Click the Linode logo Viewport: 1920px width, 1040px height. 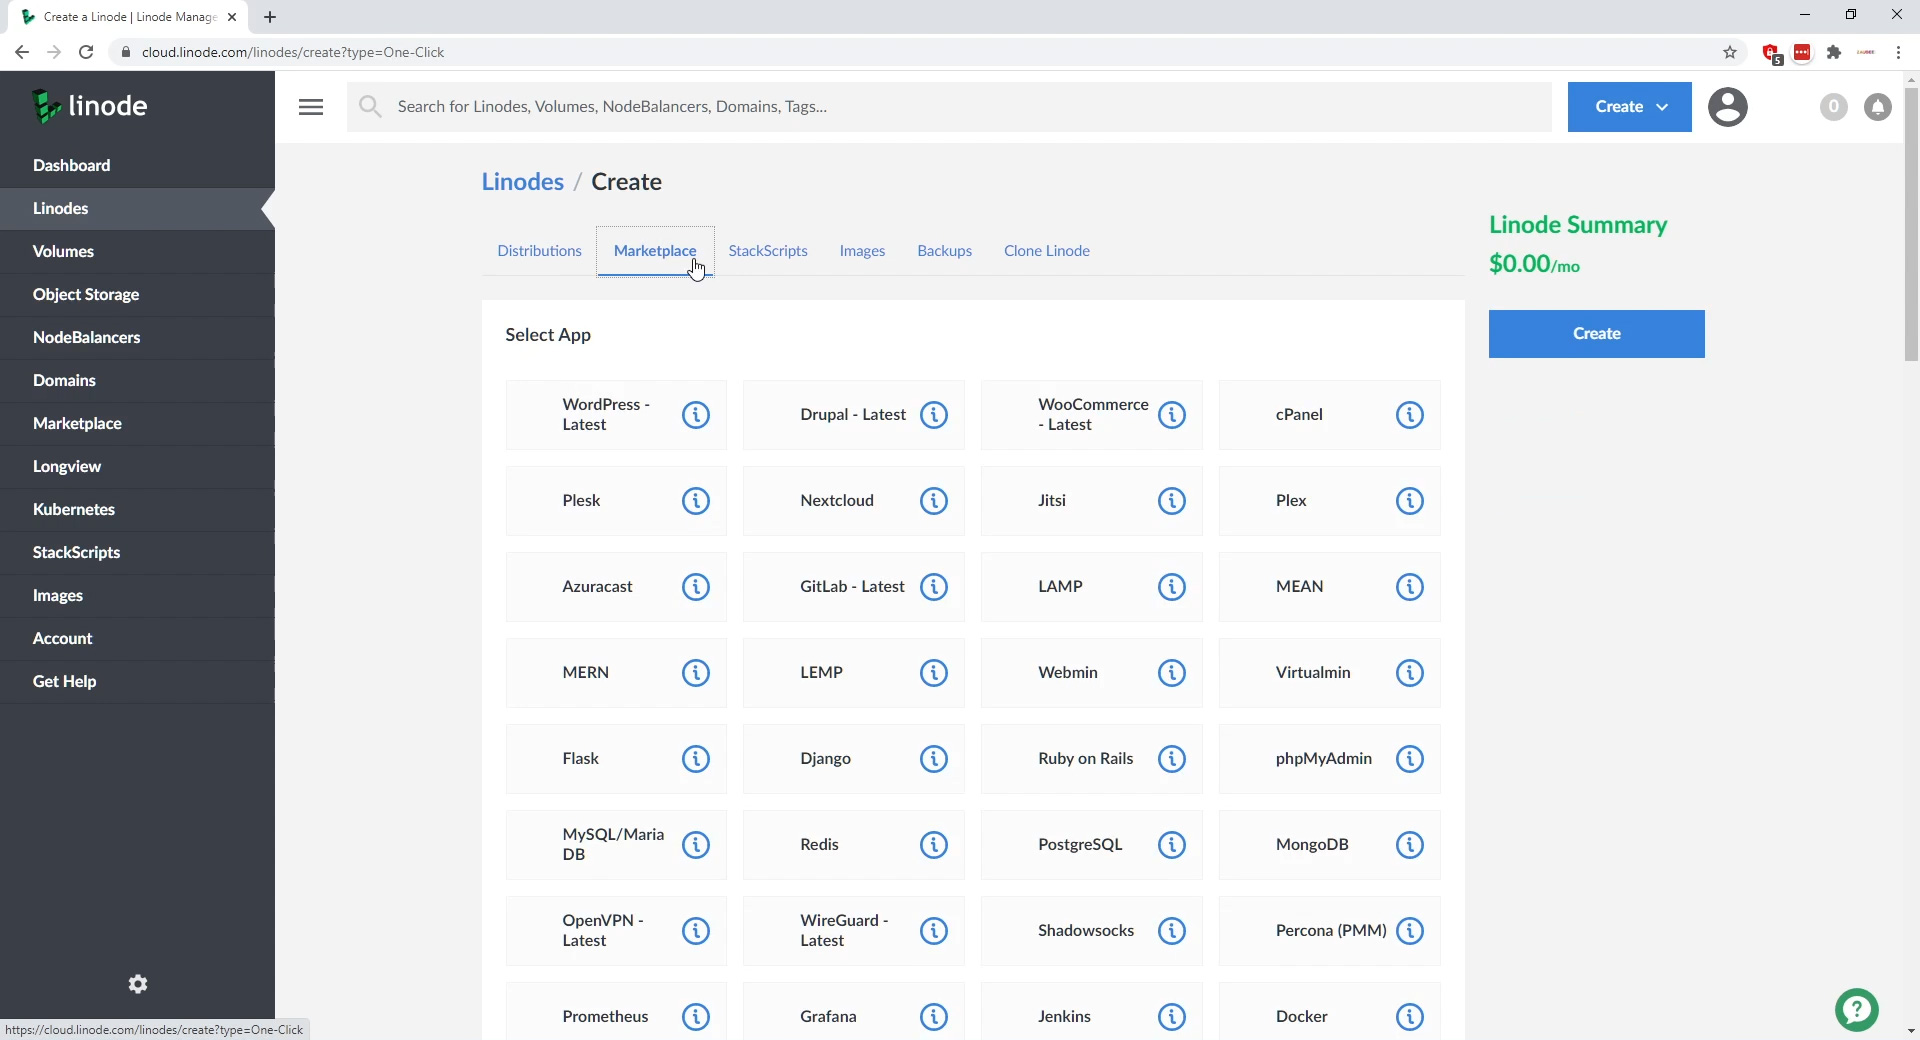(90, 106)
